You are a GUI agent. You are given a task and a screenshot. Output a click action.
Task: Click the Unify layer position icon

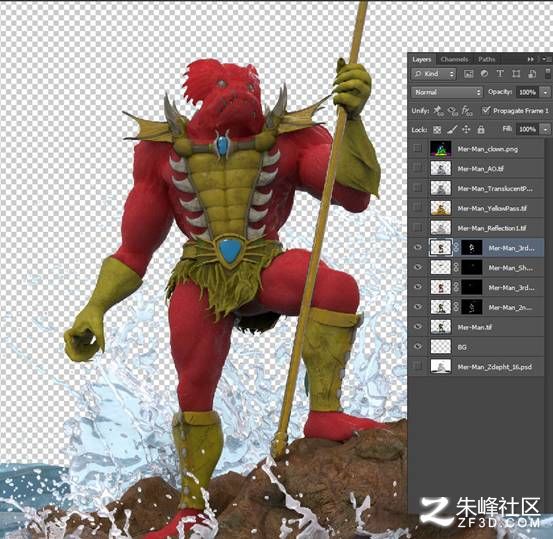pos(438,111)
